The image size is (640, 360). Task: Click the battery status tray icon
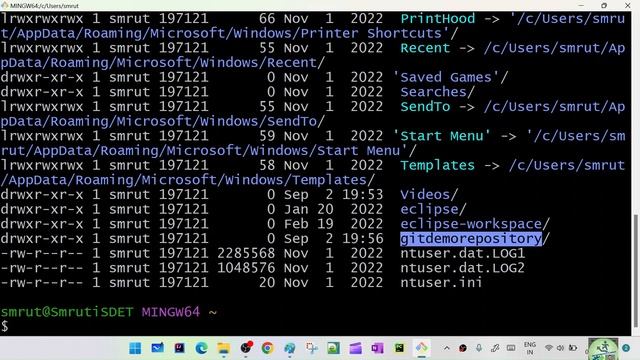(573, 348)
